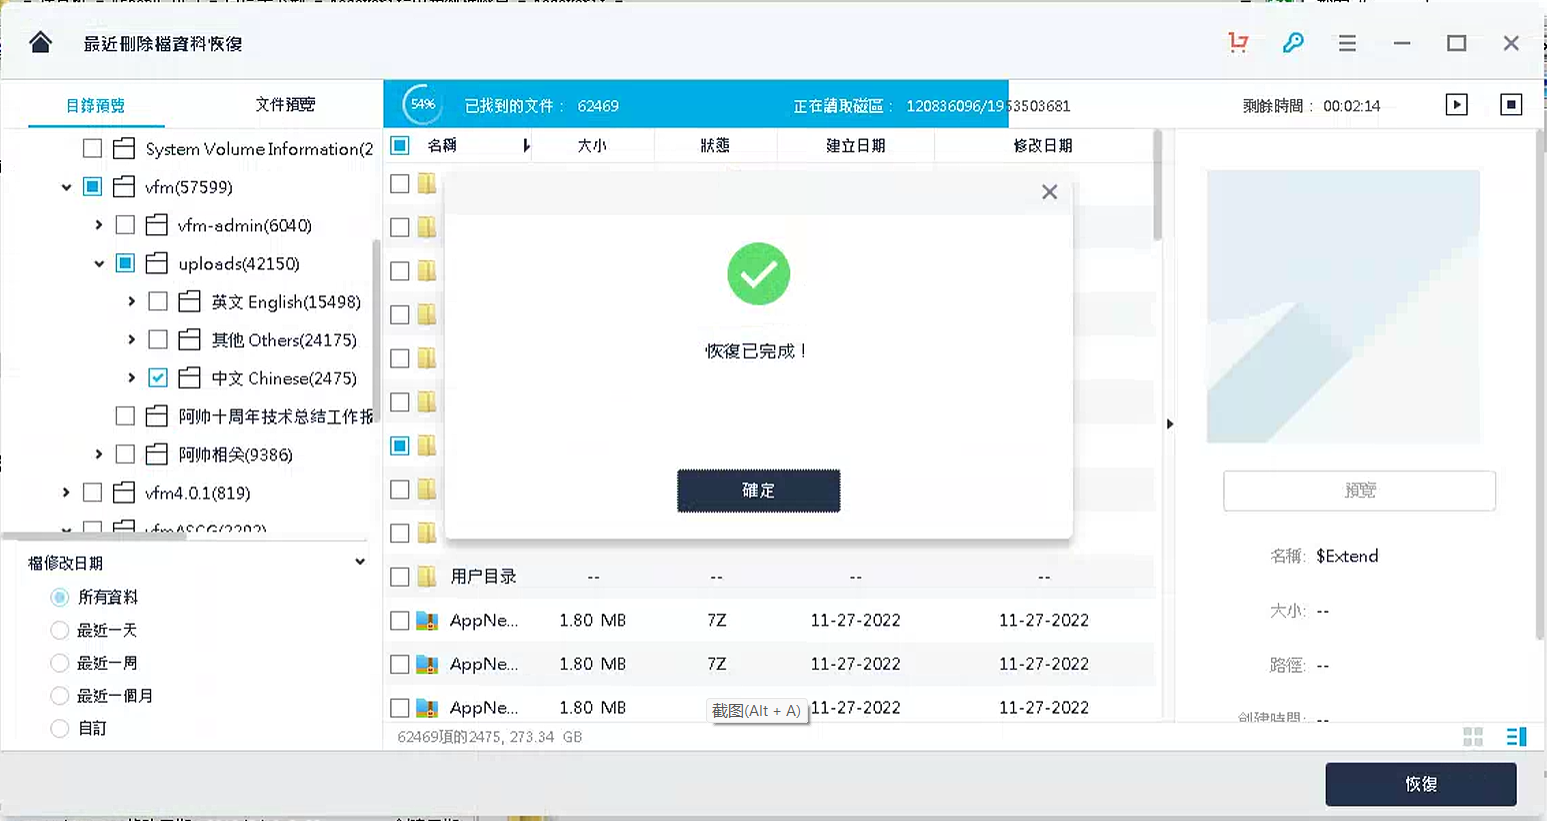This screenshot has width=1547, height=821.
Task: Select the 最近一周 radio option
Action: pyautogui.click(x=60, y=663)
